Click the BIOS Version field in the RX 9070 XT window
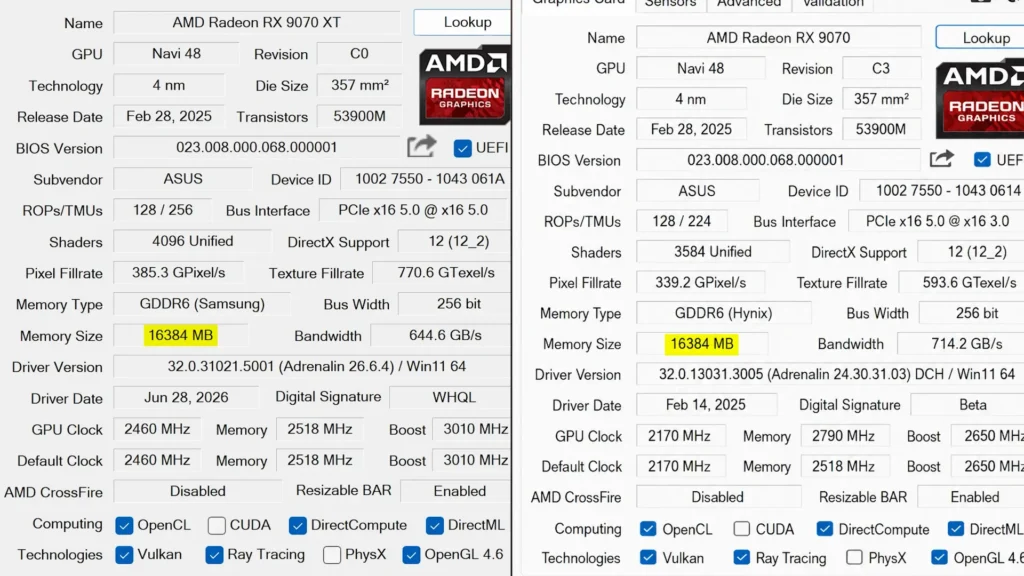The width and height of the screenshot is (1024, 576). (257, 148)
